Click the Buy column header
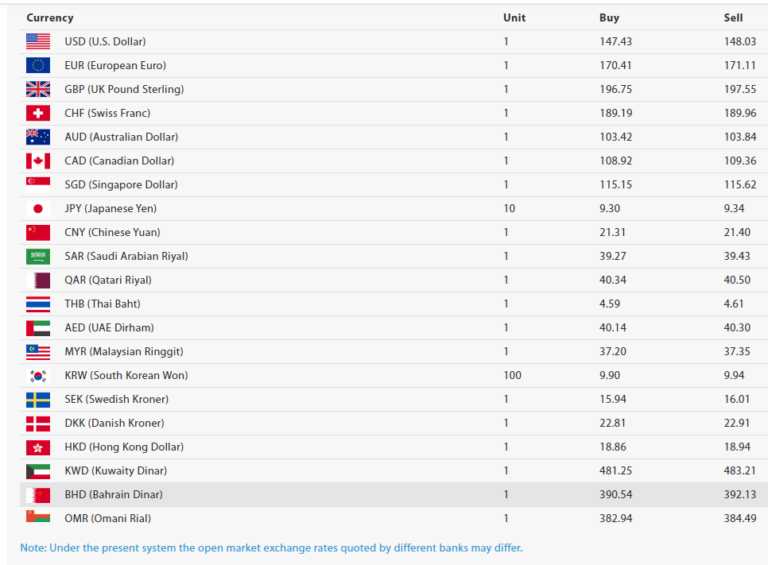Screen dimensions: 768x565 click(x=609, y=18)
